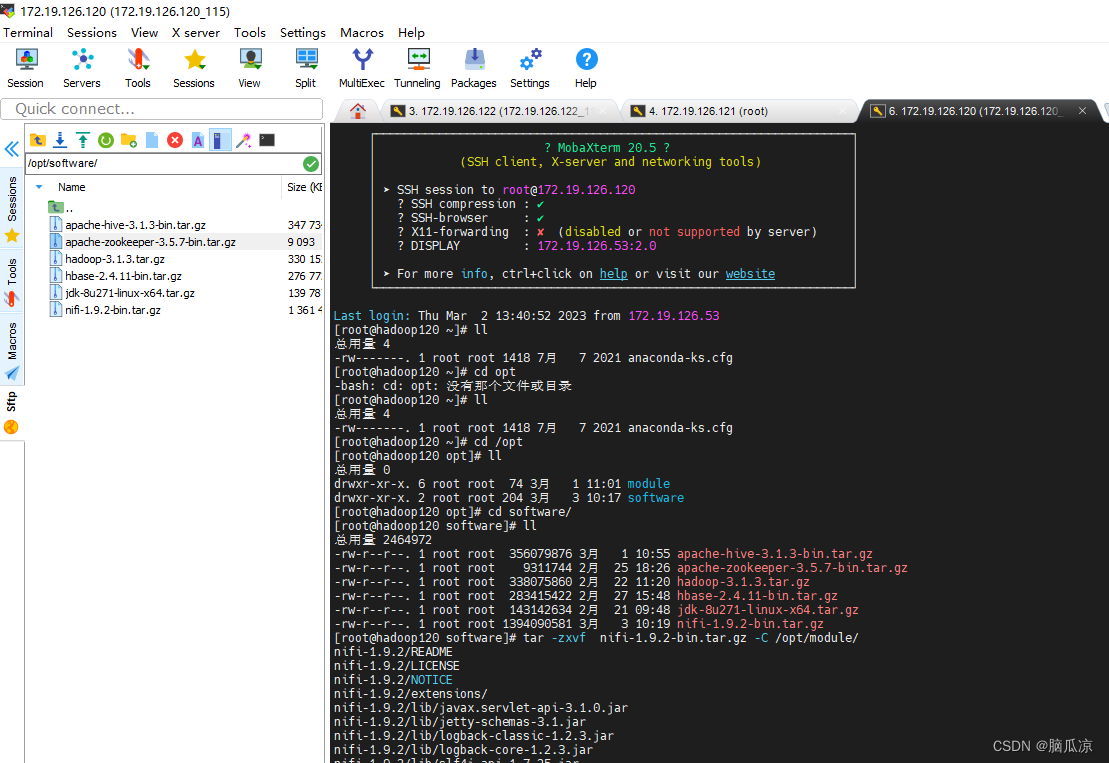1109x763 pixels.
Task: Open the Tools side panel tab
Action: point(12,281)
